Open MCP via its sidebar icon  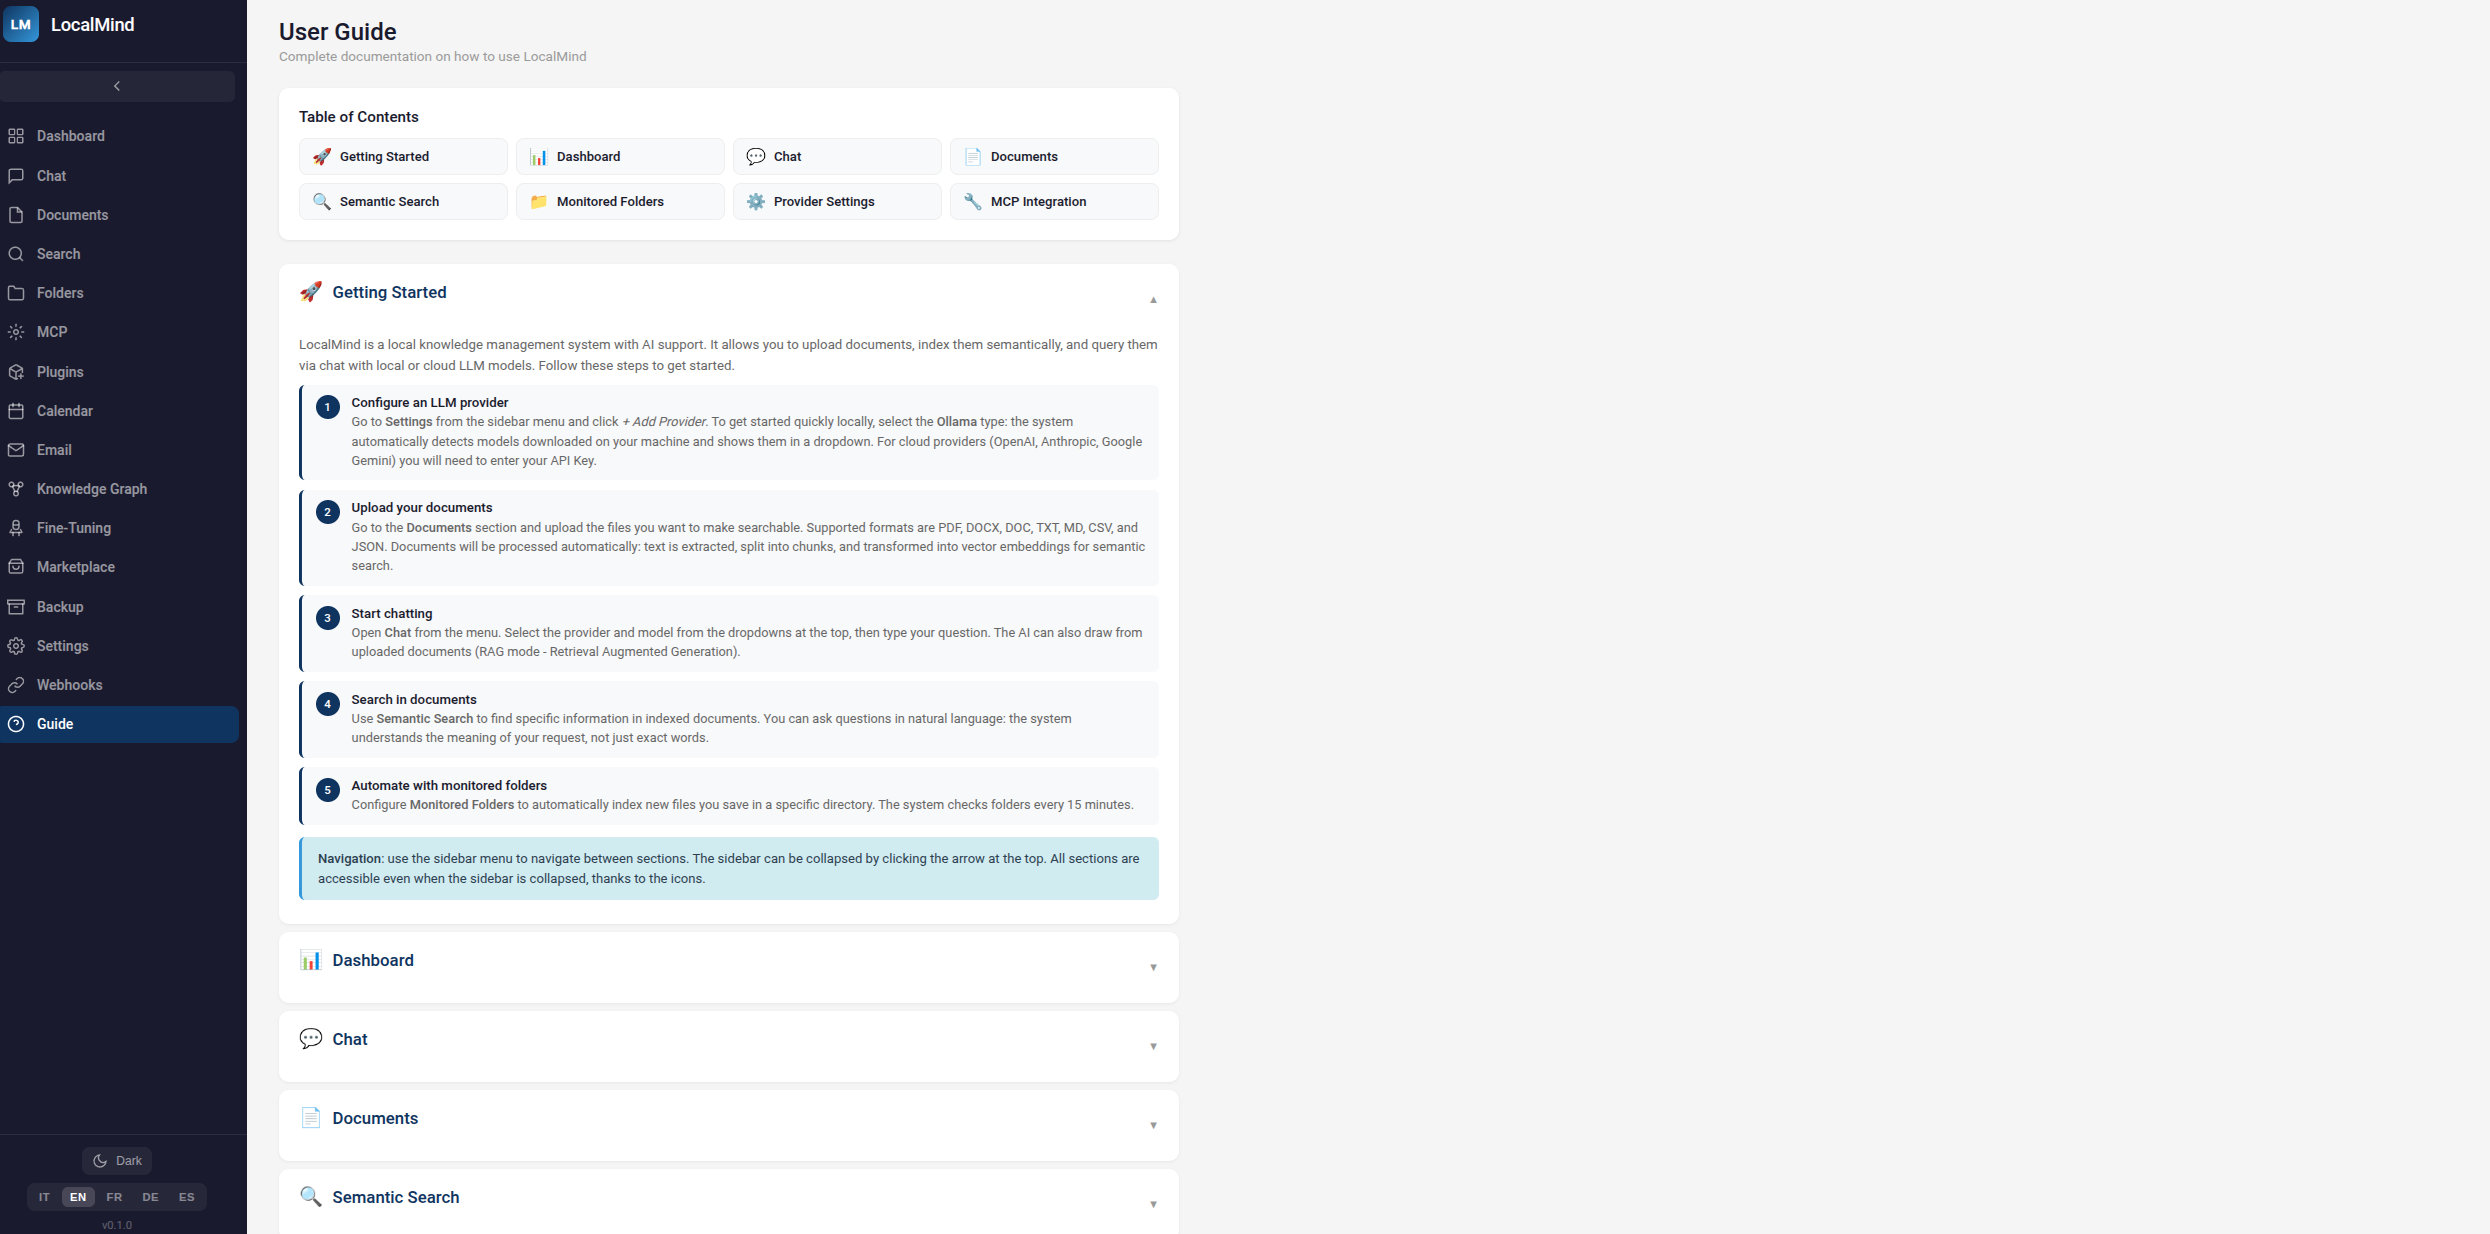(16, 332)
